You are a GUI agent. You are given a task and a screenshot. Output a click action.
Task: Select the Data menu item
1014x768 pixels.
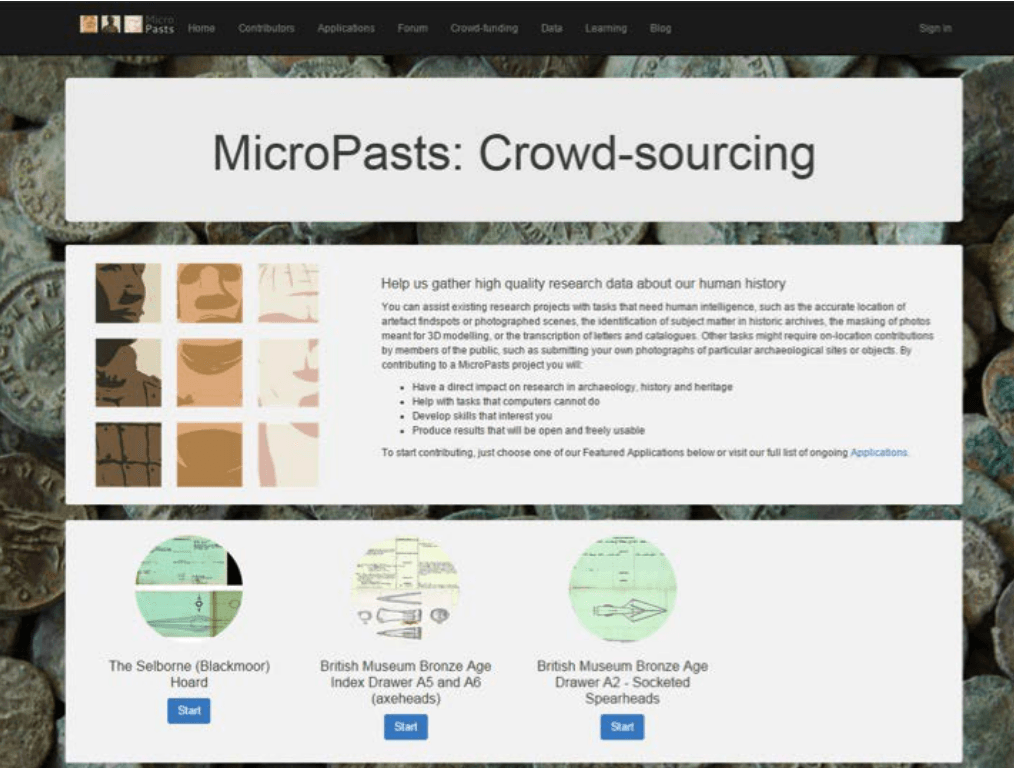552,28
